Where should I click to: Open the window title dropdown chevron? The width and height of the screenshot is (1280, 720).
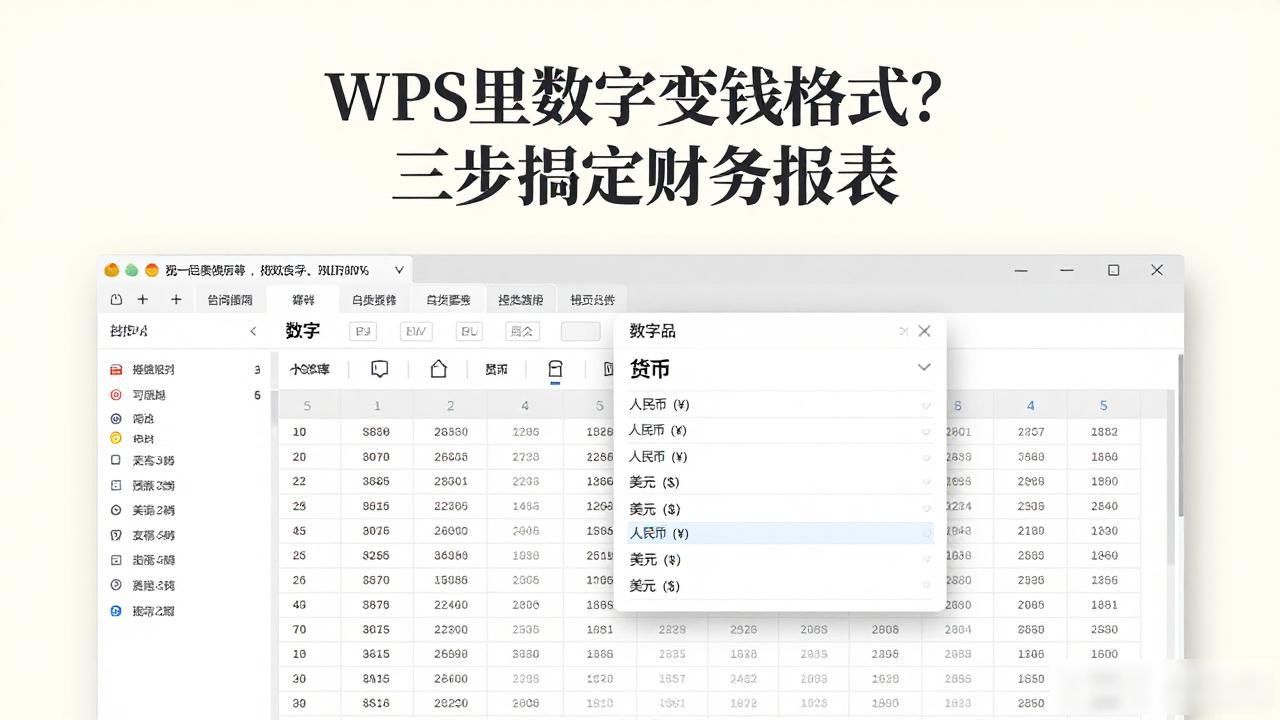399,270
